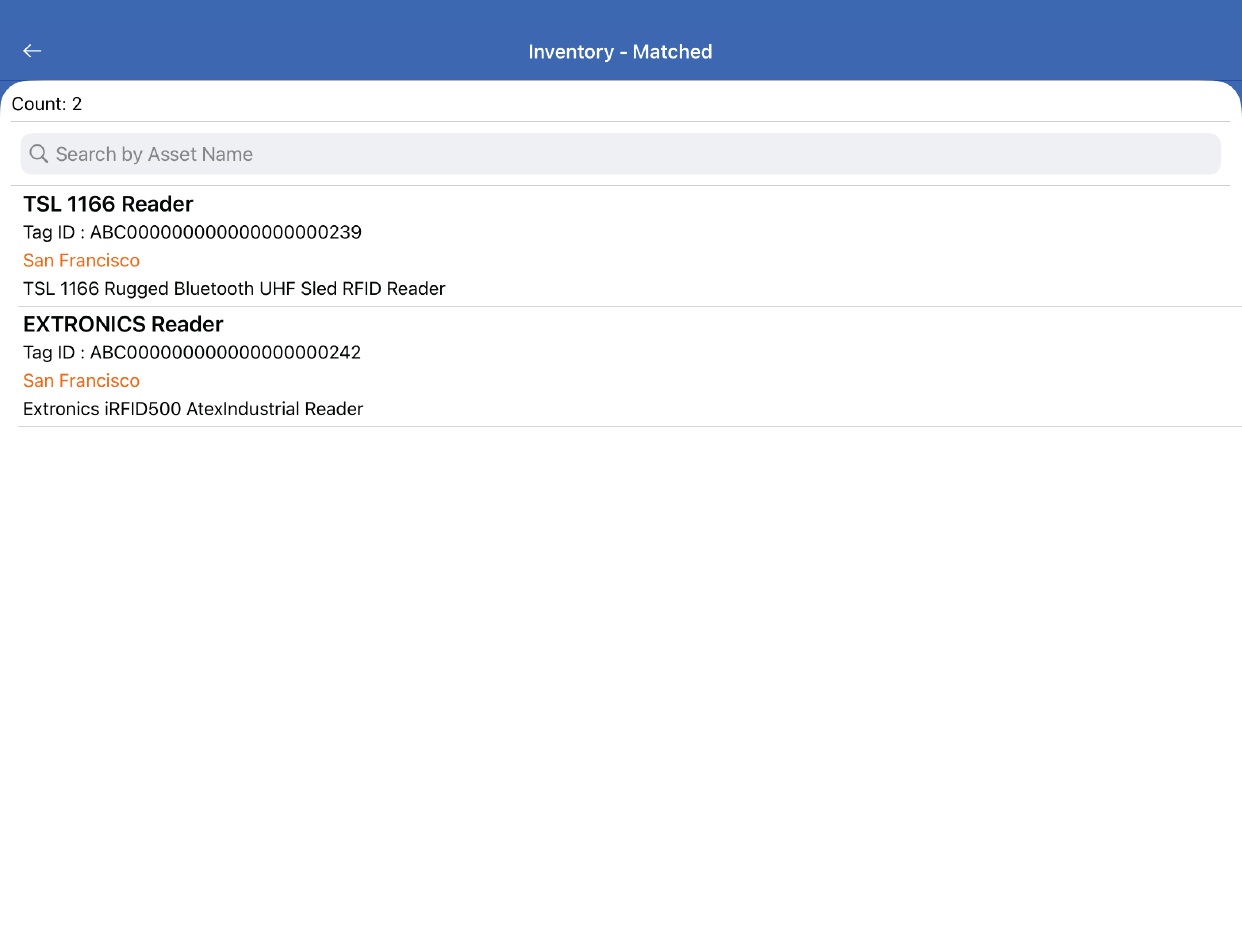
Task: Open the TSL 1166 Reader asset
Action: point(108,204)
